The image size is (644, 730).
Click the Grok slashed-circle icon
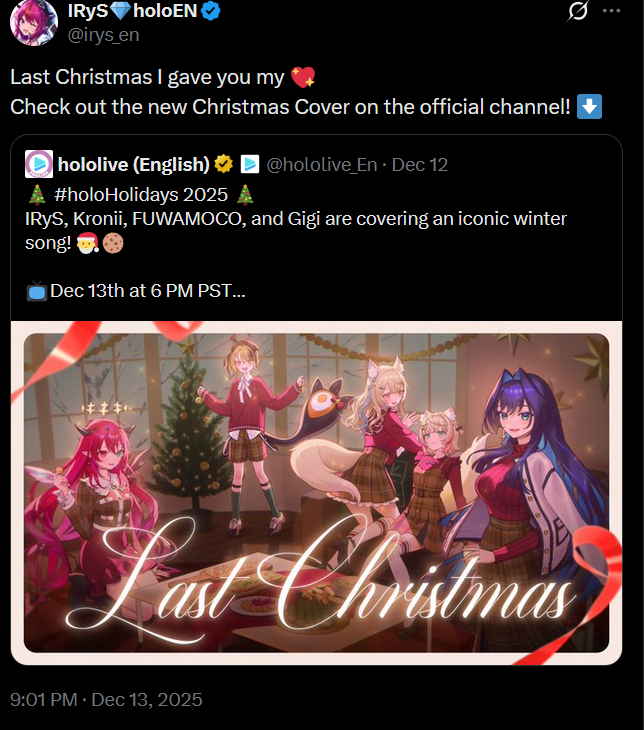click(x=577, y=10)
